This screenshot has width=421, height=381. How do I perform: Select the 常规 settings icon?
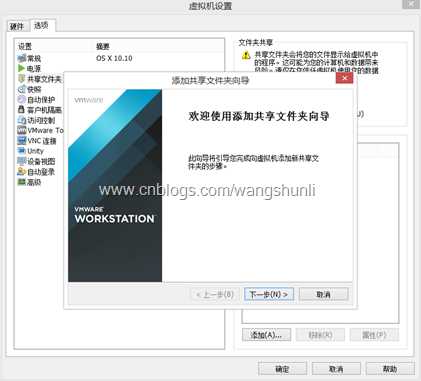(x=22, y=58)
